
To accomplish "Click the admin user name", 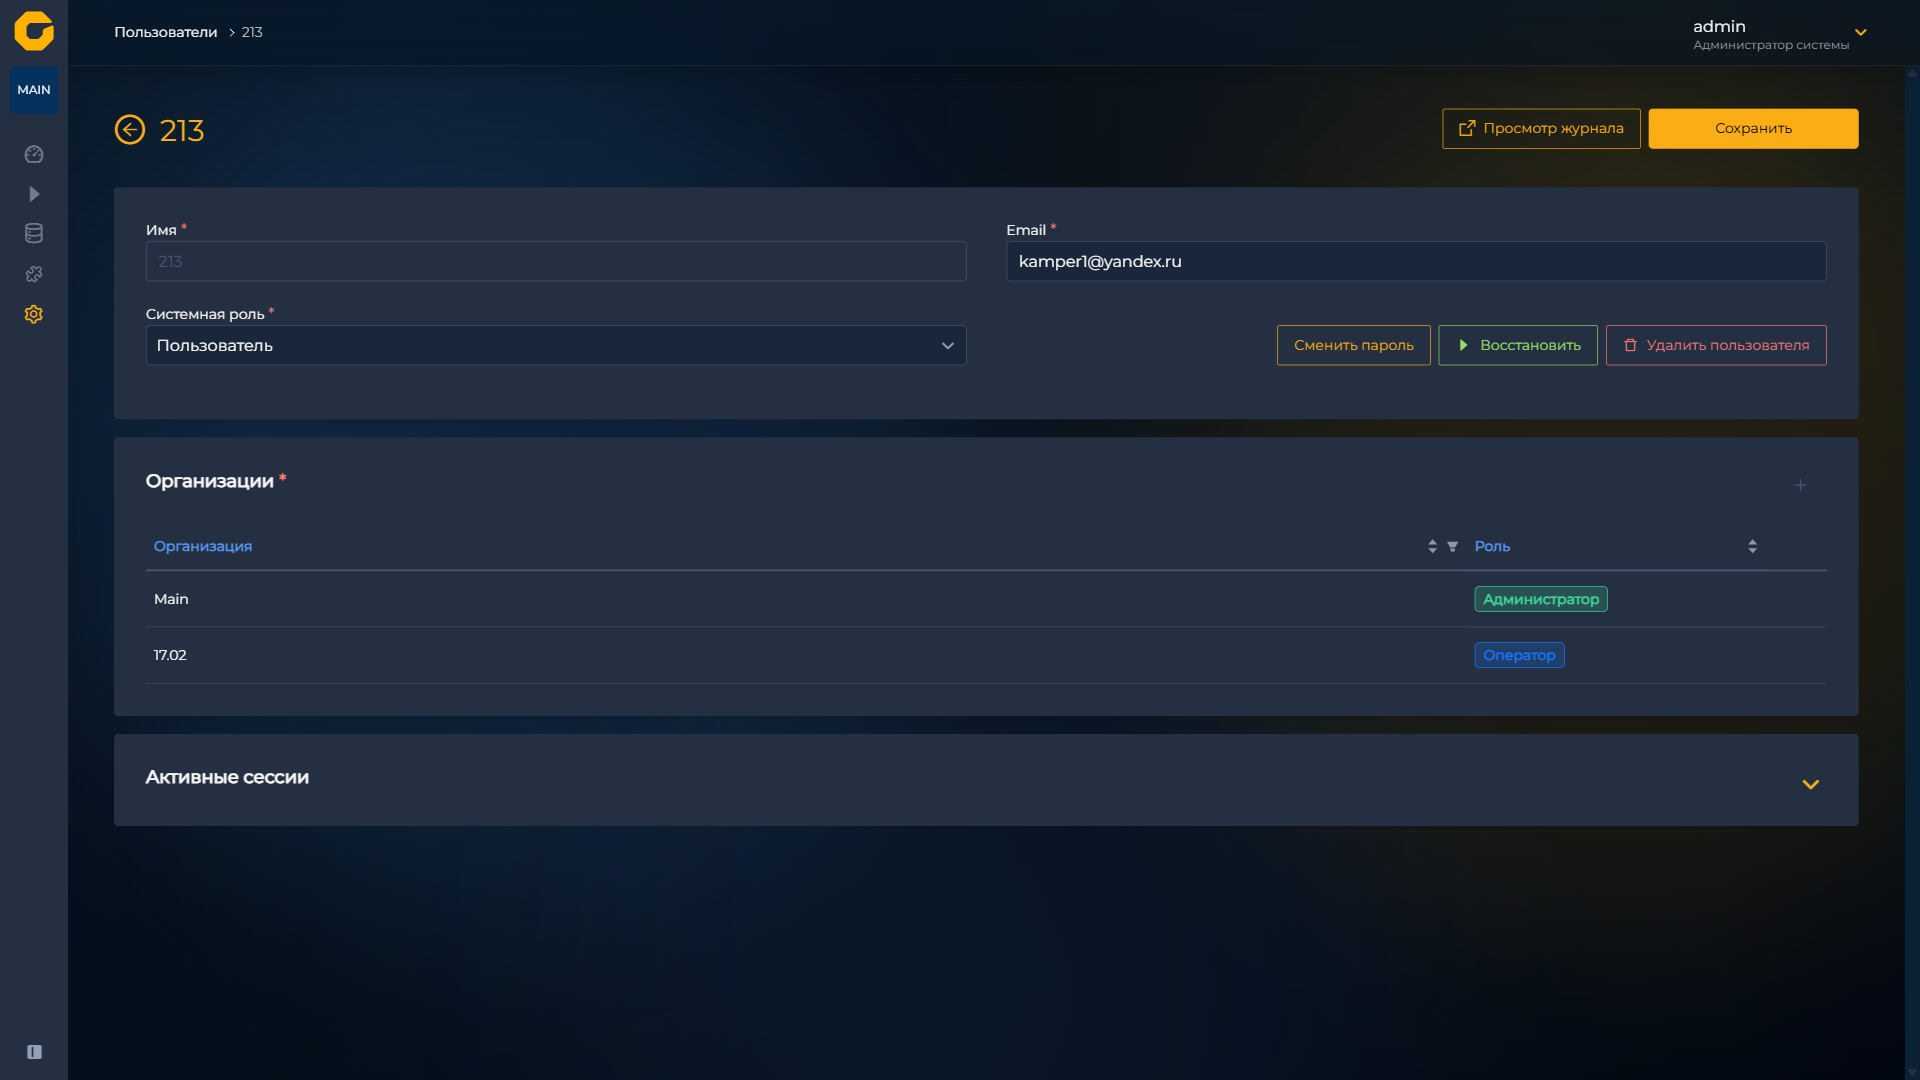I will 1719,26.
